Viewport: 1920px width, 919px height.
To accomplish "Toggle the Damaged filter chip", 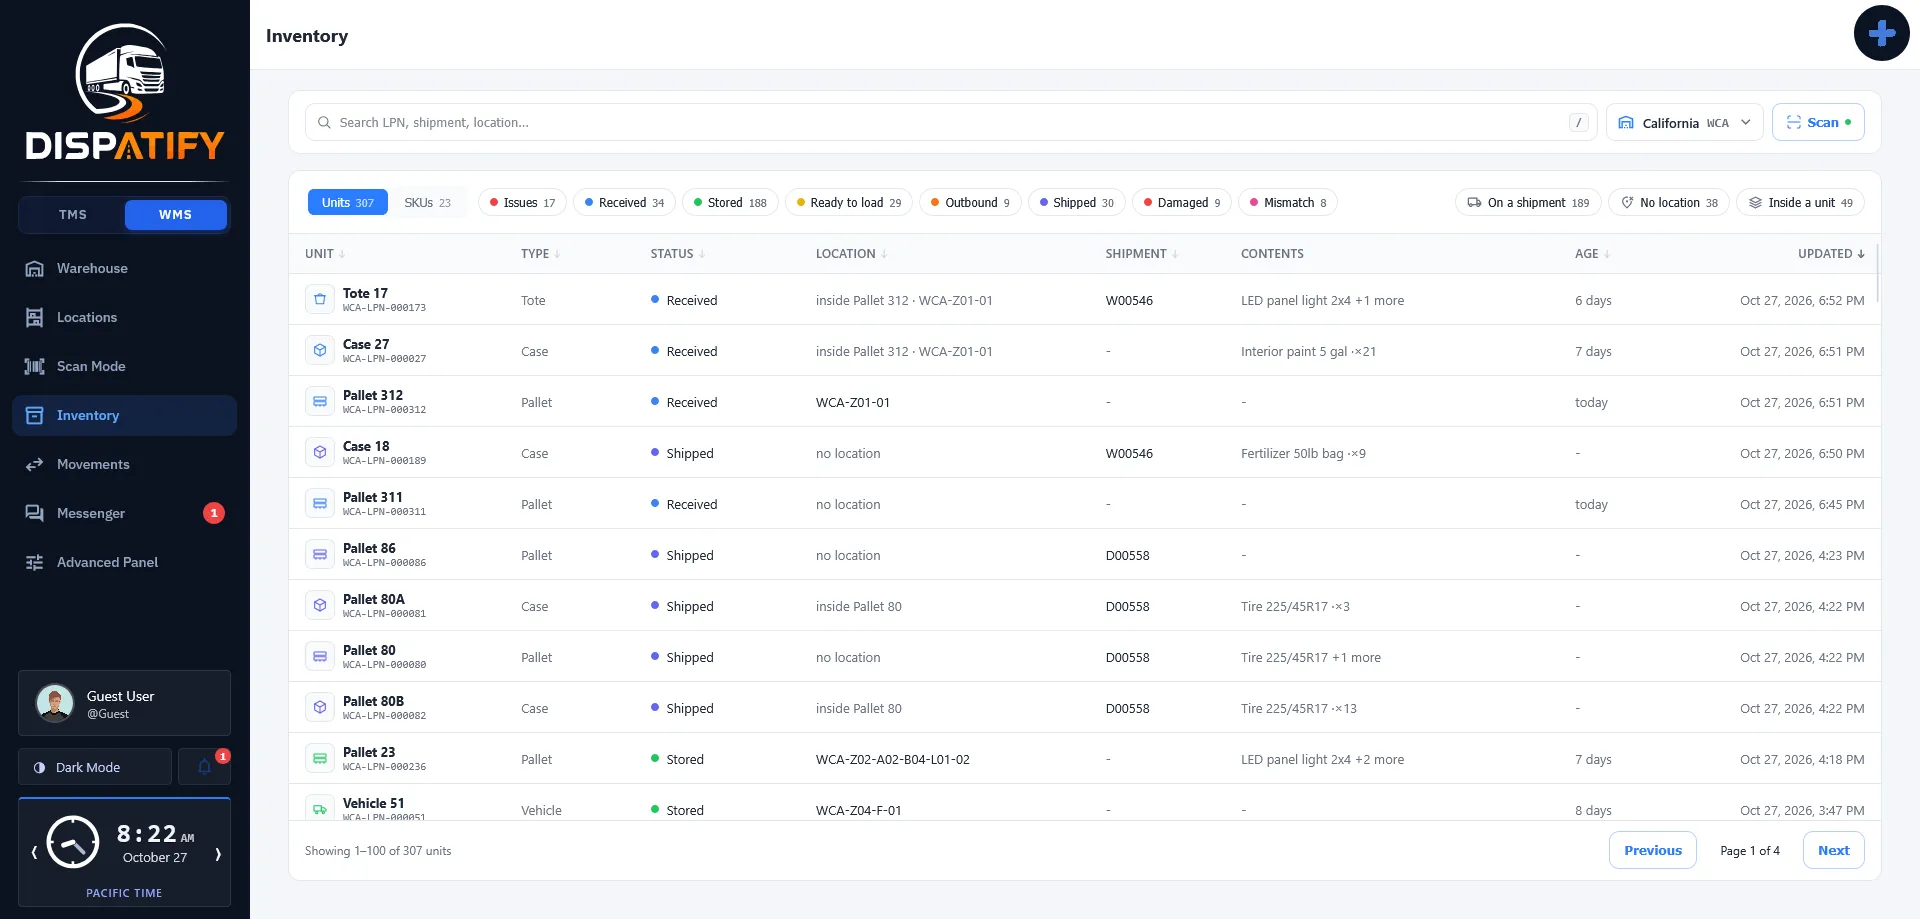I will click(1182, 202).
